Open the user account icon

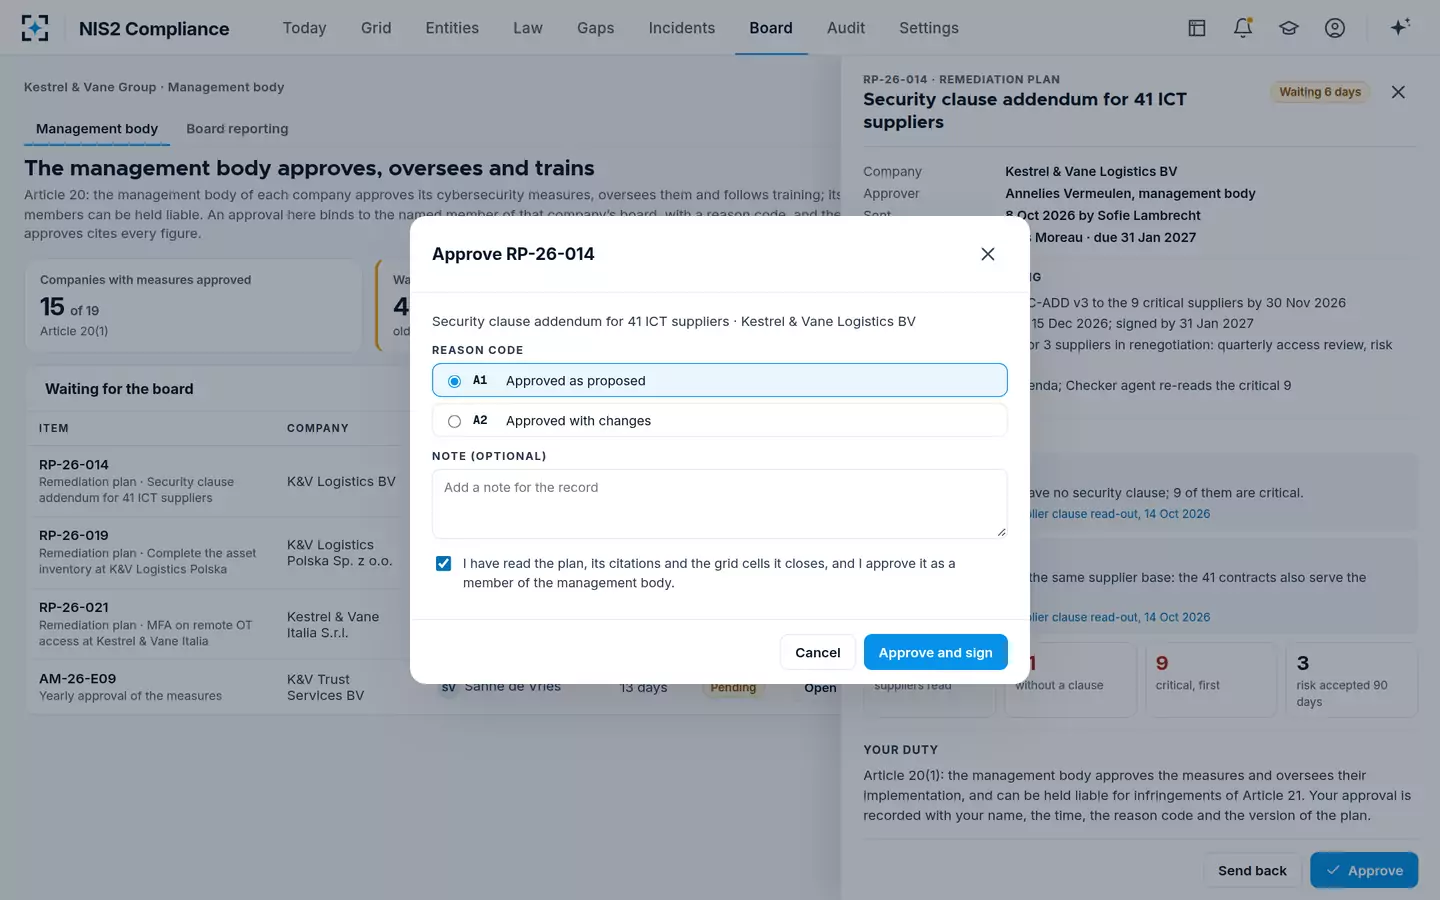[1335, 28]
